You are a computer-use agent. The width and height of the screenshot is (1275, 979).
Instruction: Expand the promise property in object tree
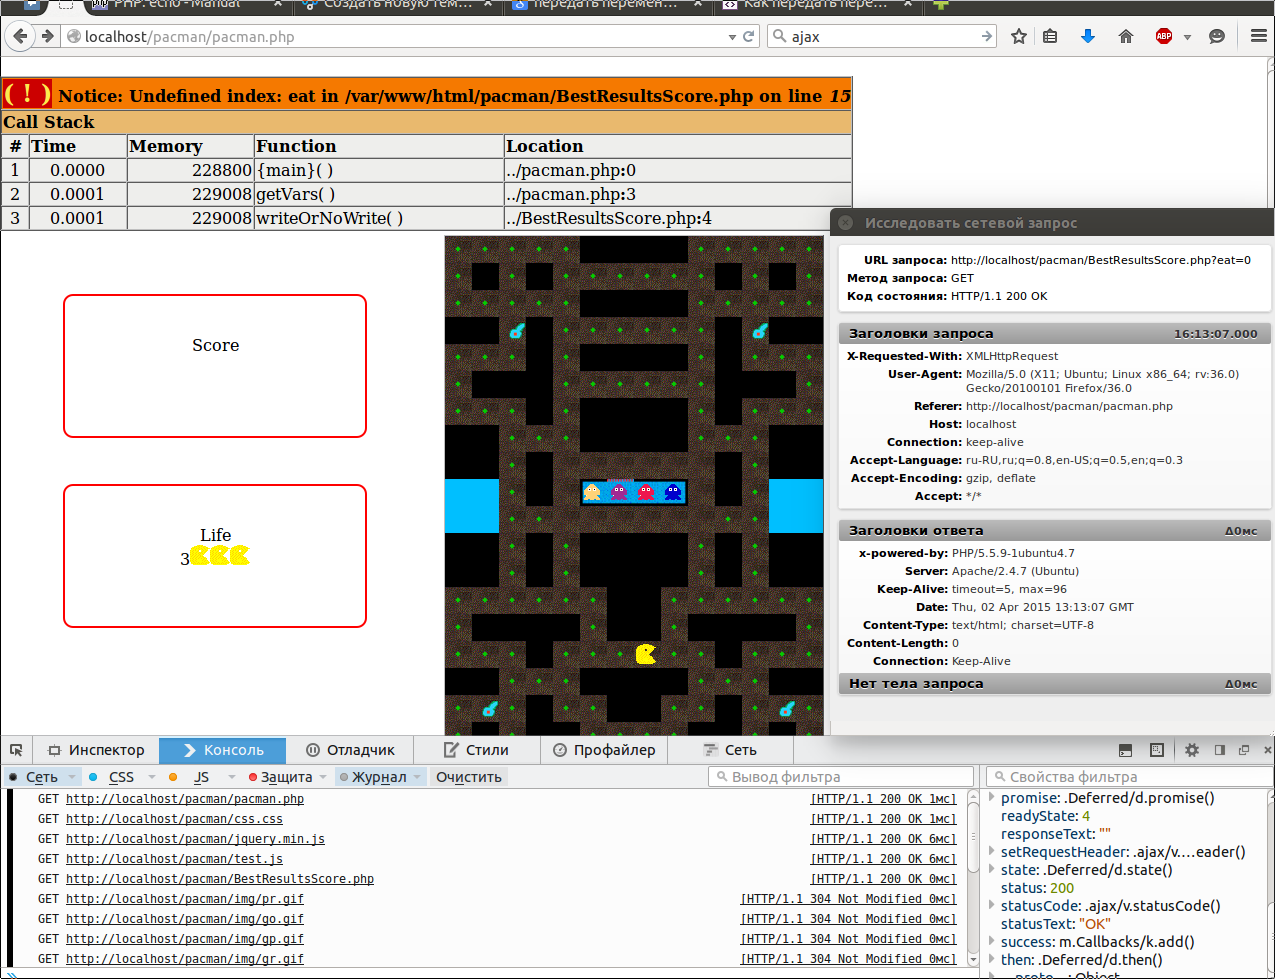point(992,798)
